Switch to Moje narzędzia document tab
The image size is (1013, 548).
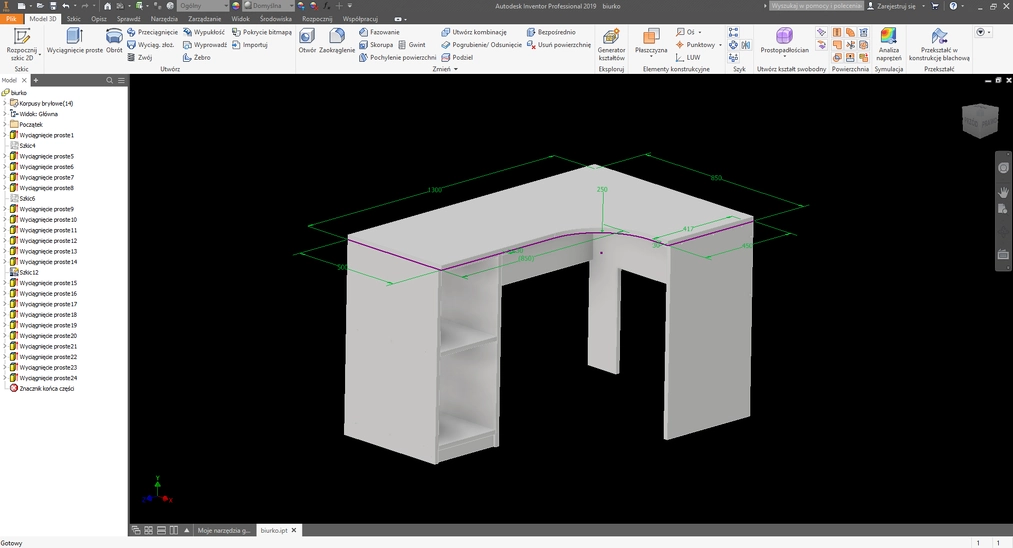click(x=224, y=530)
